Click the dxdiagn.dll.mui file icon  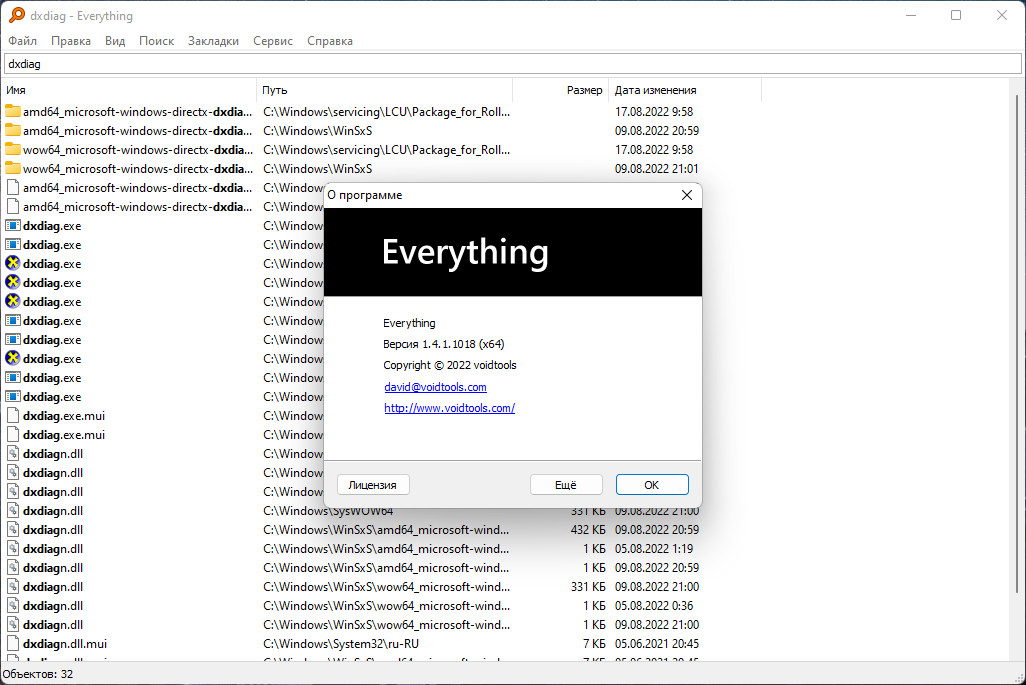pyautogui.click(x=13, y=644)
